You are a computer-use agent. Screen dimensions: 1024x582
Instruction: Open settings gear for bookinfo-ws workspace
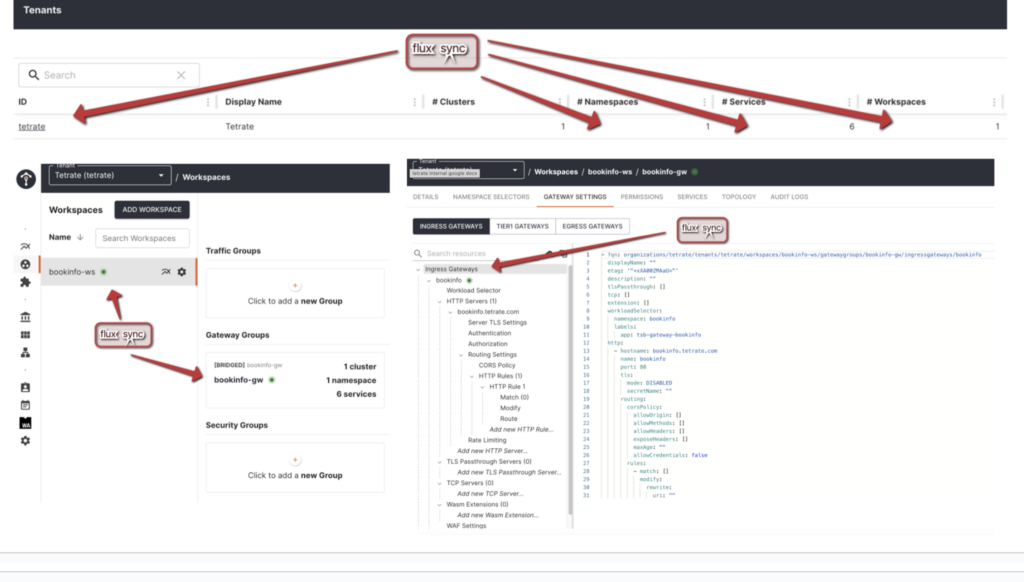click(x=181, y=272)
